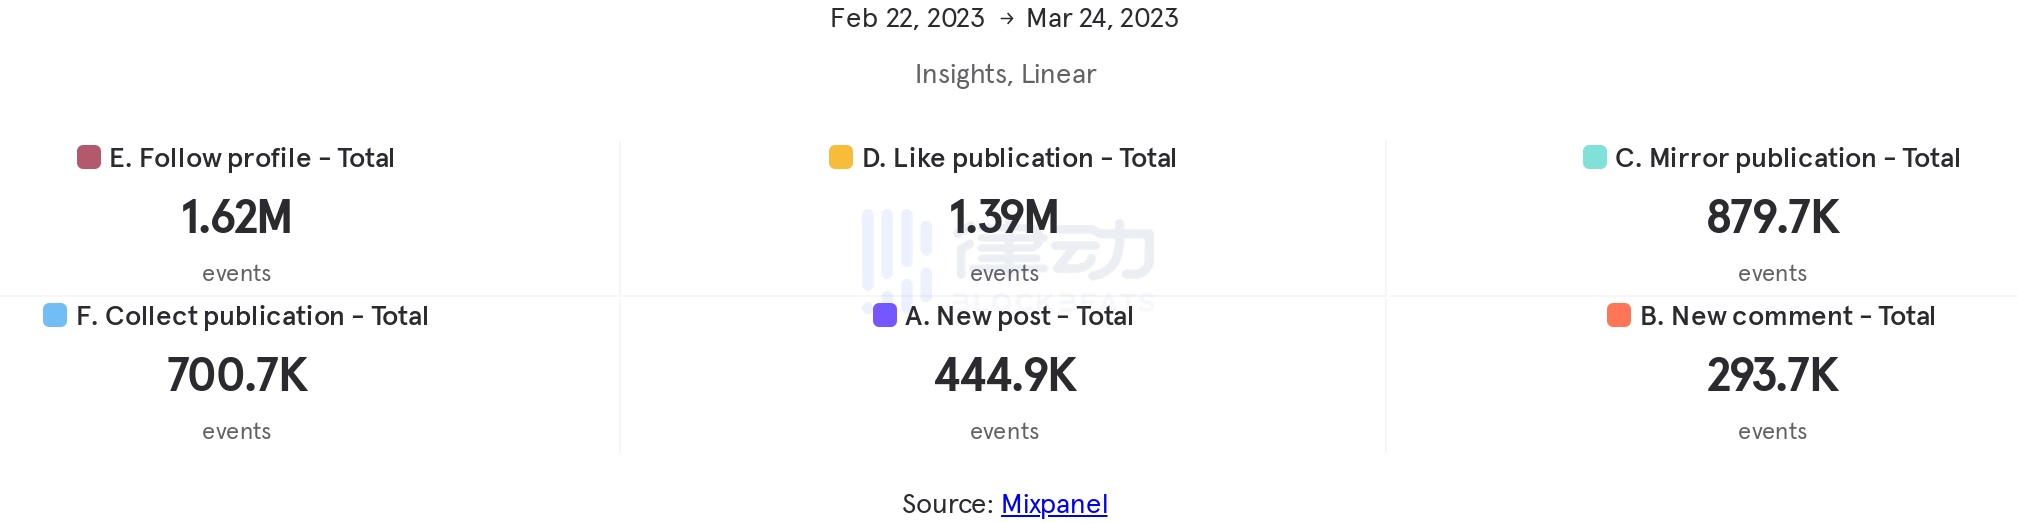This screenshot has width=2017, height=523.
Task: Click the 293.7K events value
Action: pyautogui.click(x=1772, y=375)
